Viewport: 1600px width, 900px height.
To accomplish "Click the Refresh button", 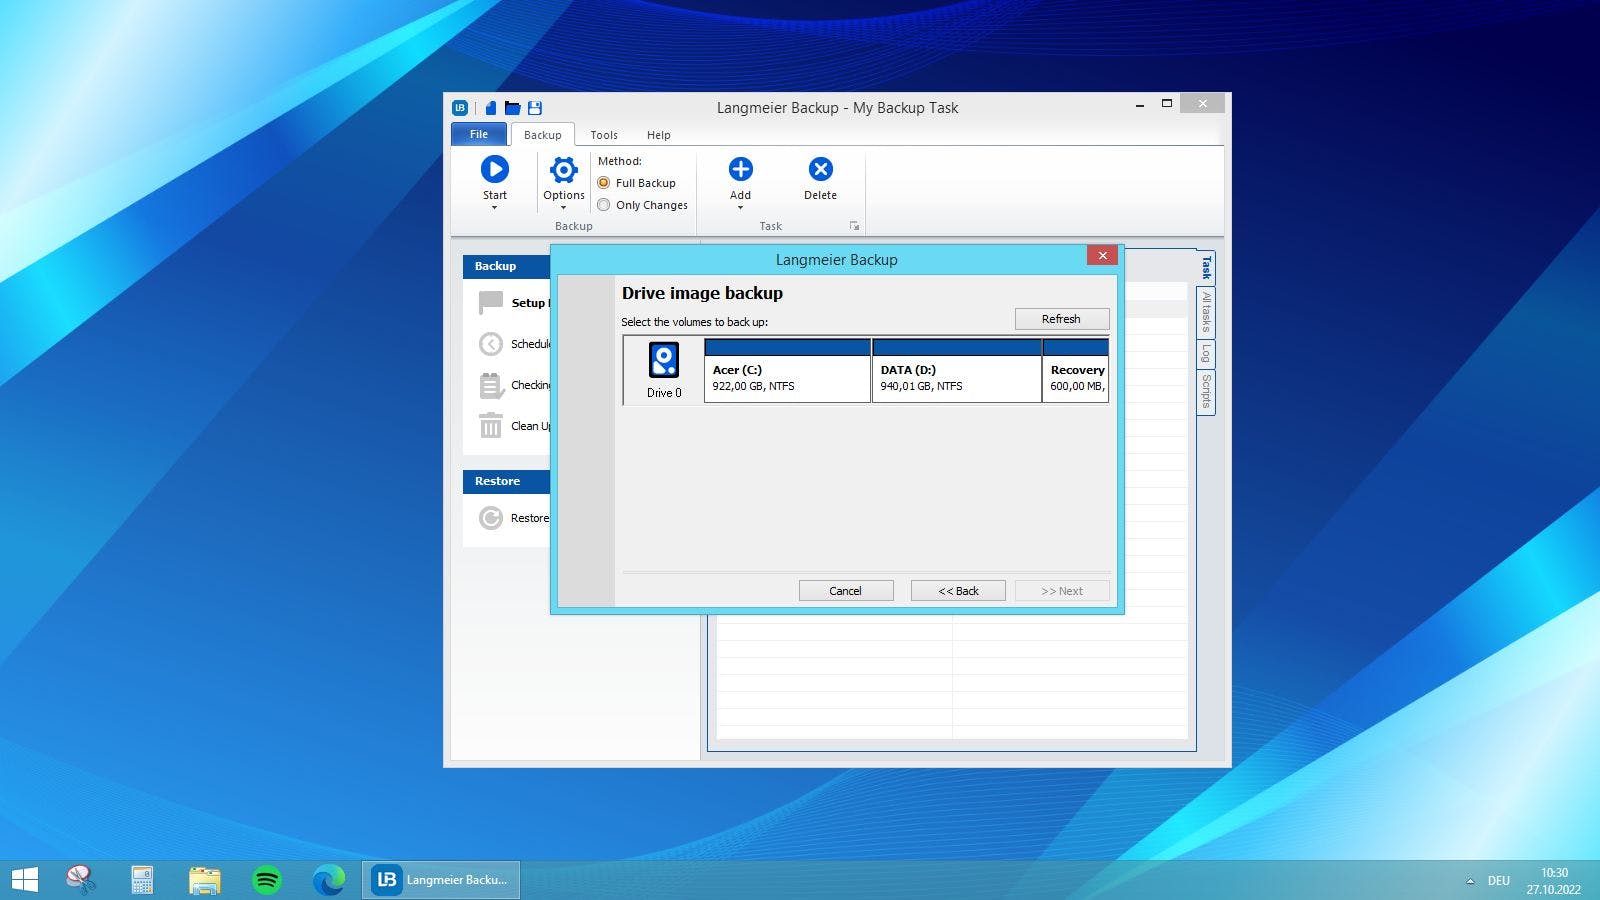I will [1061, 319].
